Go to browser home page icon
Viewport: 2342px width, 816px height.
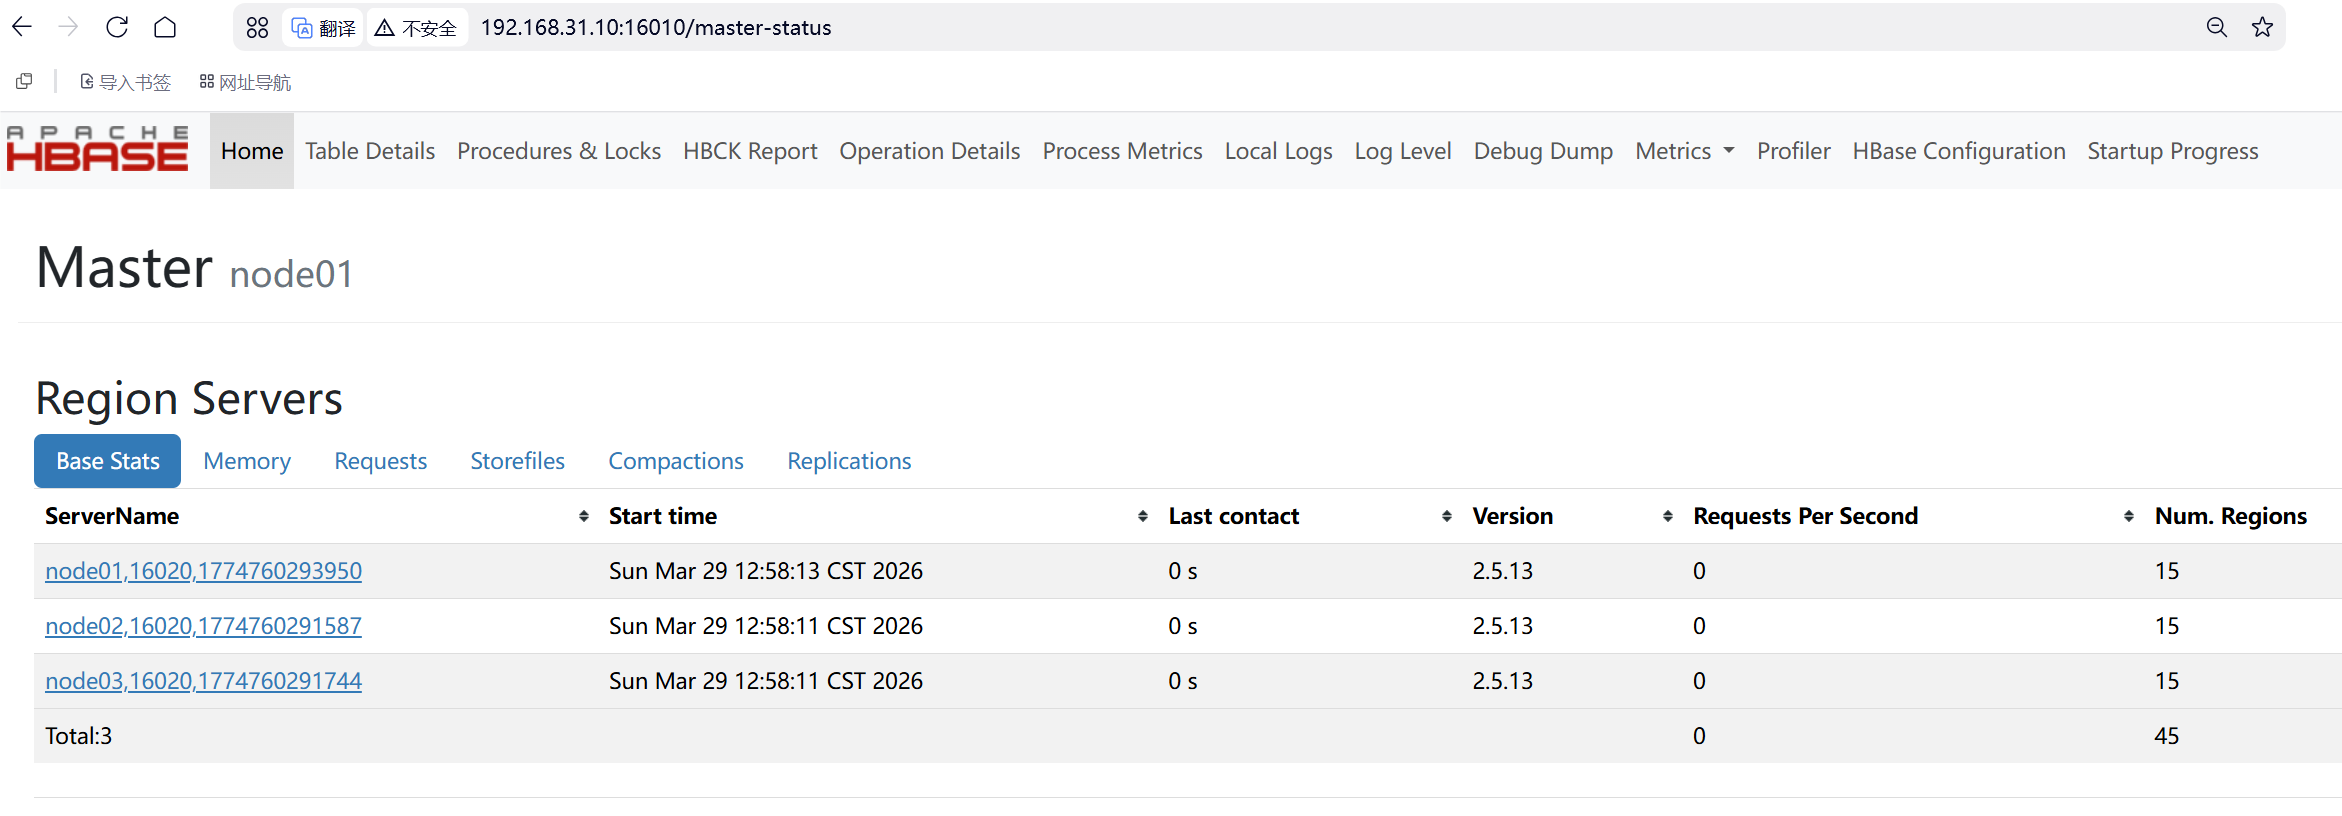point(165,27)
